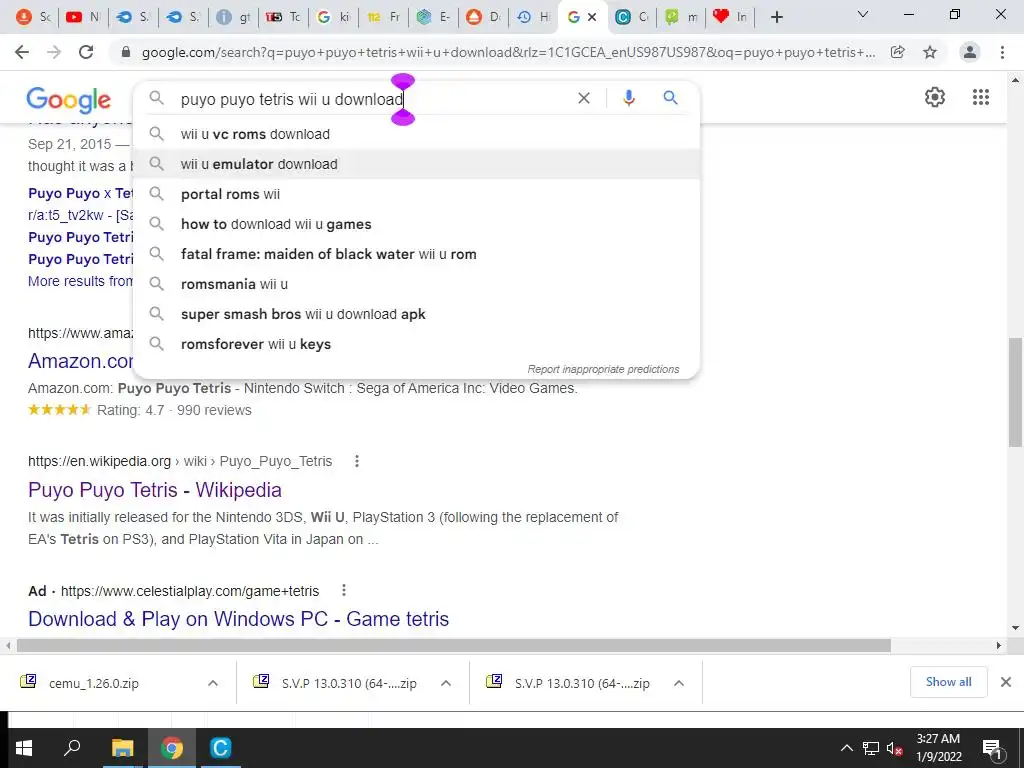The height and width of the screenshot is (768, 1024).
Task: Open options for second S.V.P 13.0.310 download
Action: (679, 683)
